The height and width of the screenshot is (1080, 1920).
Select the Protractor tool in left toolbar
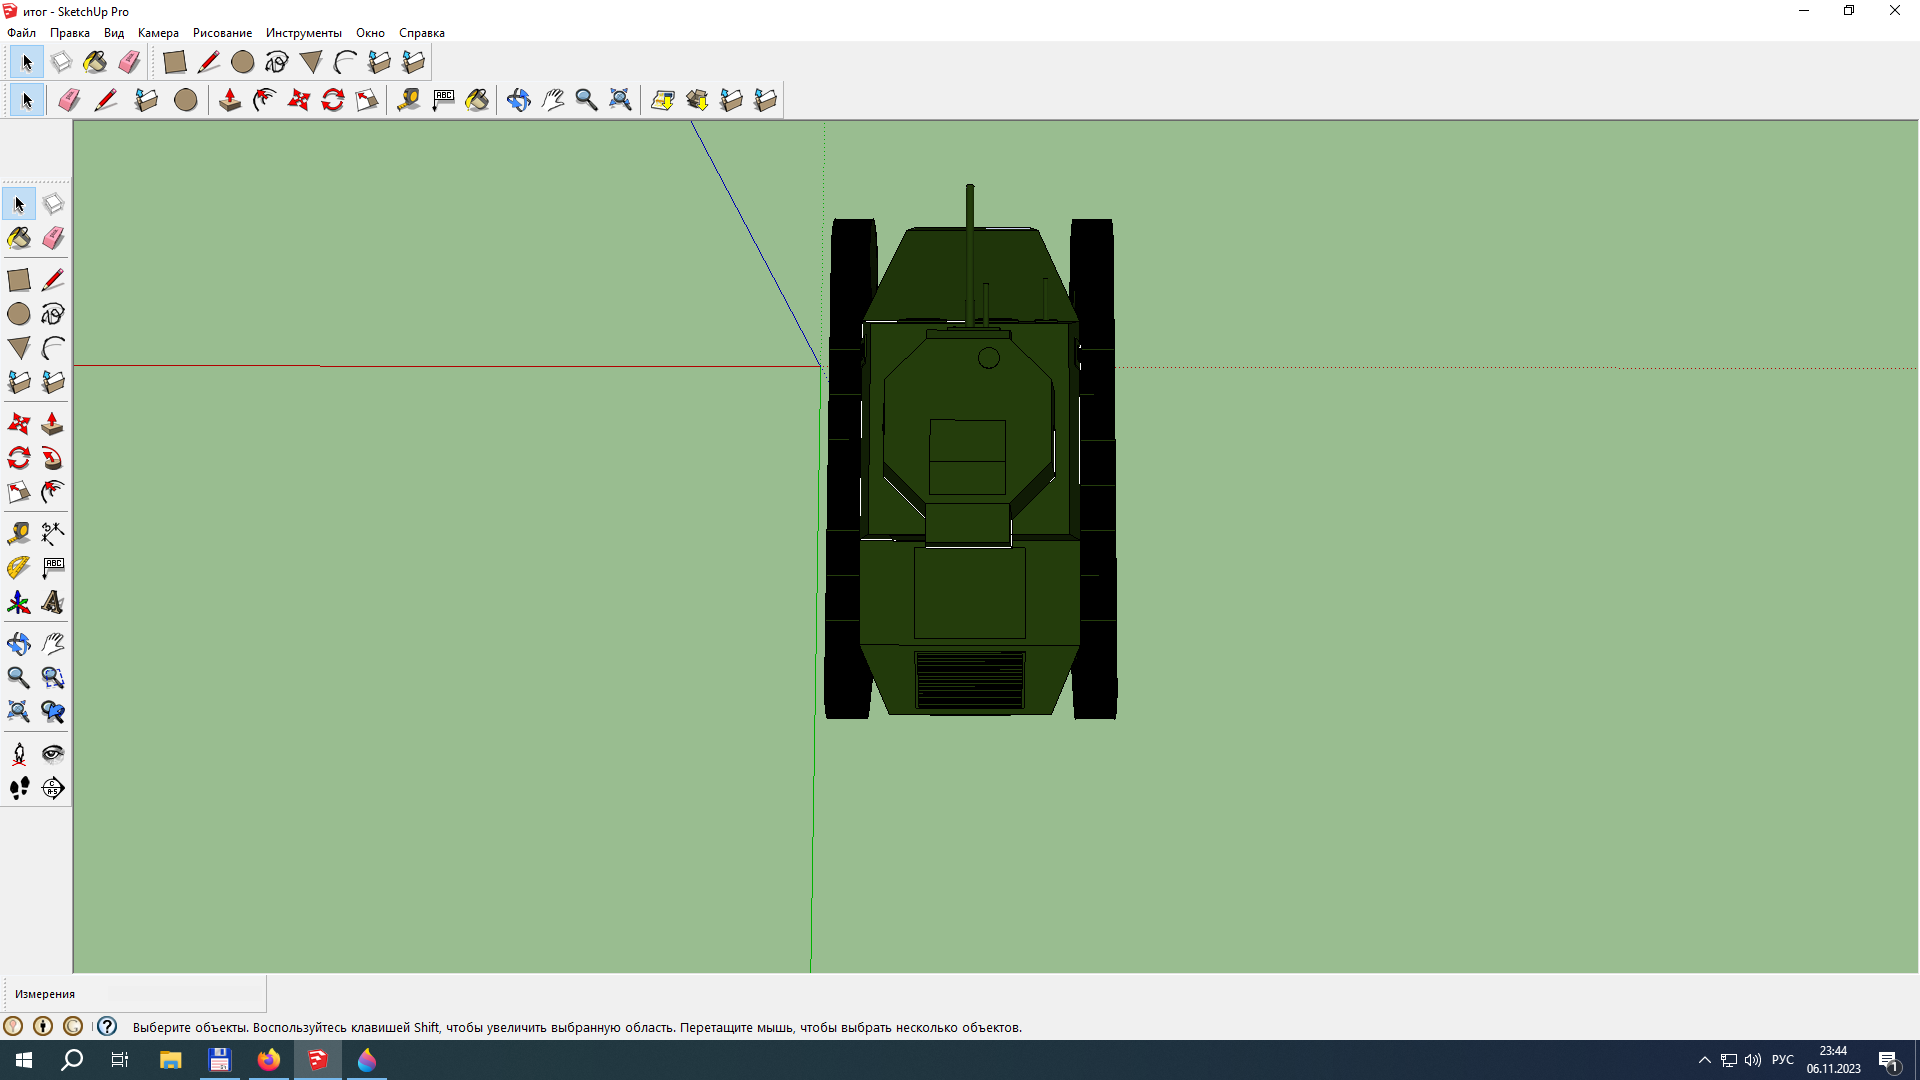tap(18, 568)
